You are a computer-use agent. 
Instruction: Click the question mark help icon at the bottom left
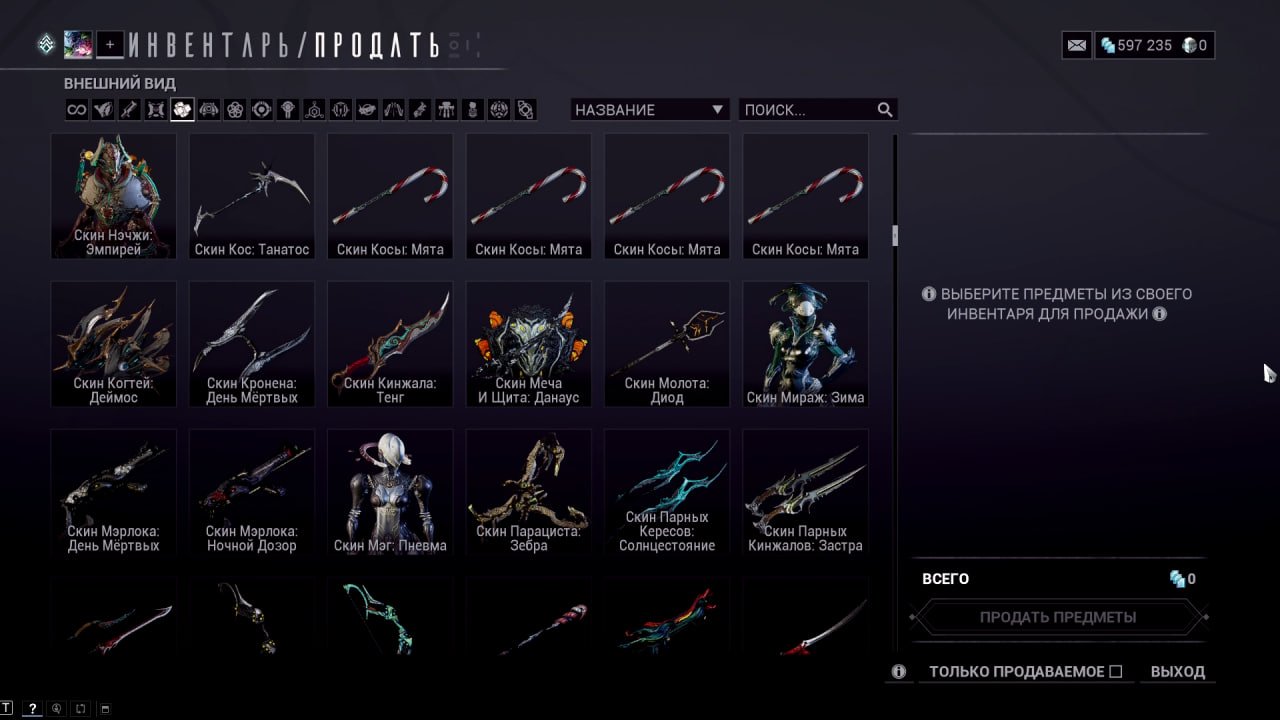coord(32,708)
